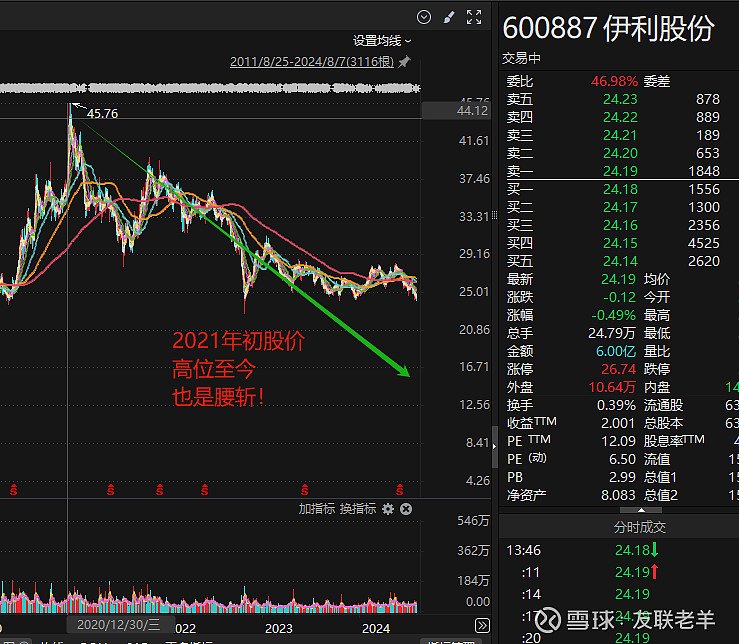Viewport: 739px width, 644px height.
Task: Click 委比 value 46.98%
Action: click(614, 81)
